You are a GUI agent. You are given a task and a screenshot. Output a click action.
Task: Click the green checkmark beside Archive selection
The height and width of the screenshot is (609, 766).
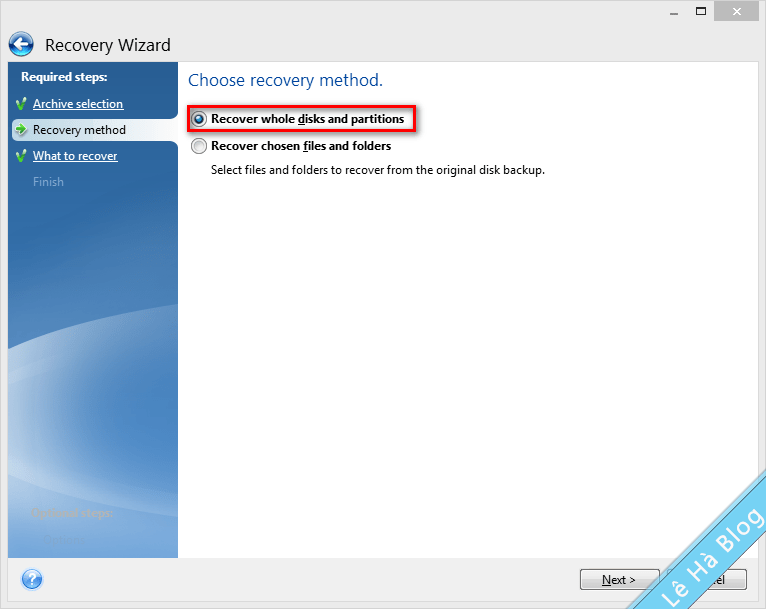coord(21,104)
